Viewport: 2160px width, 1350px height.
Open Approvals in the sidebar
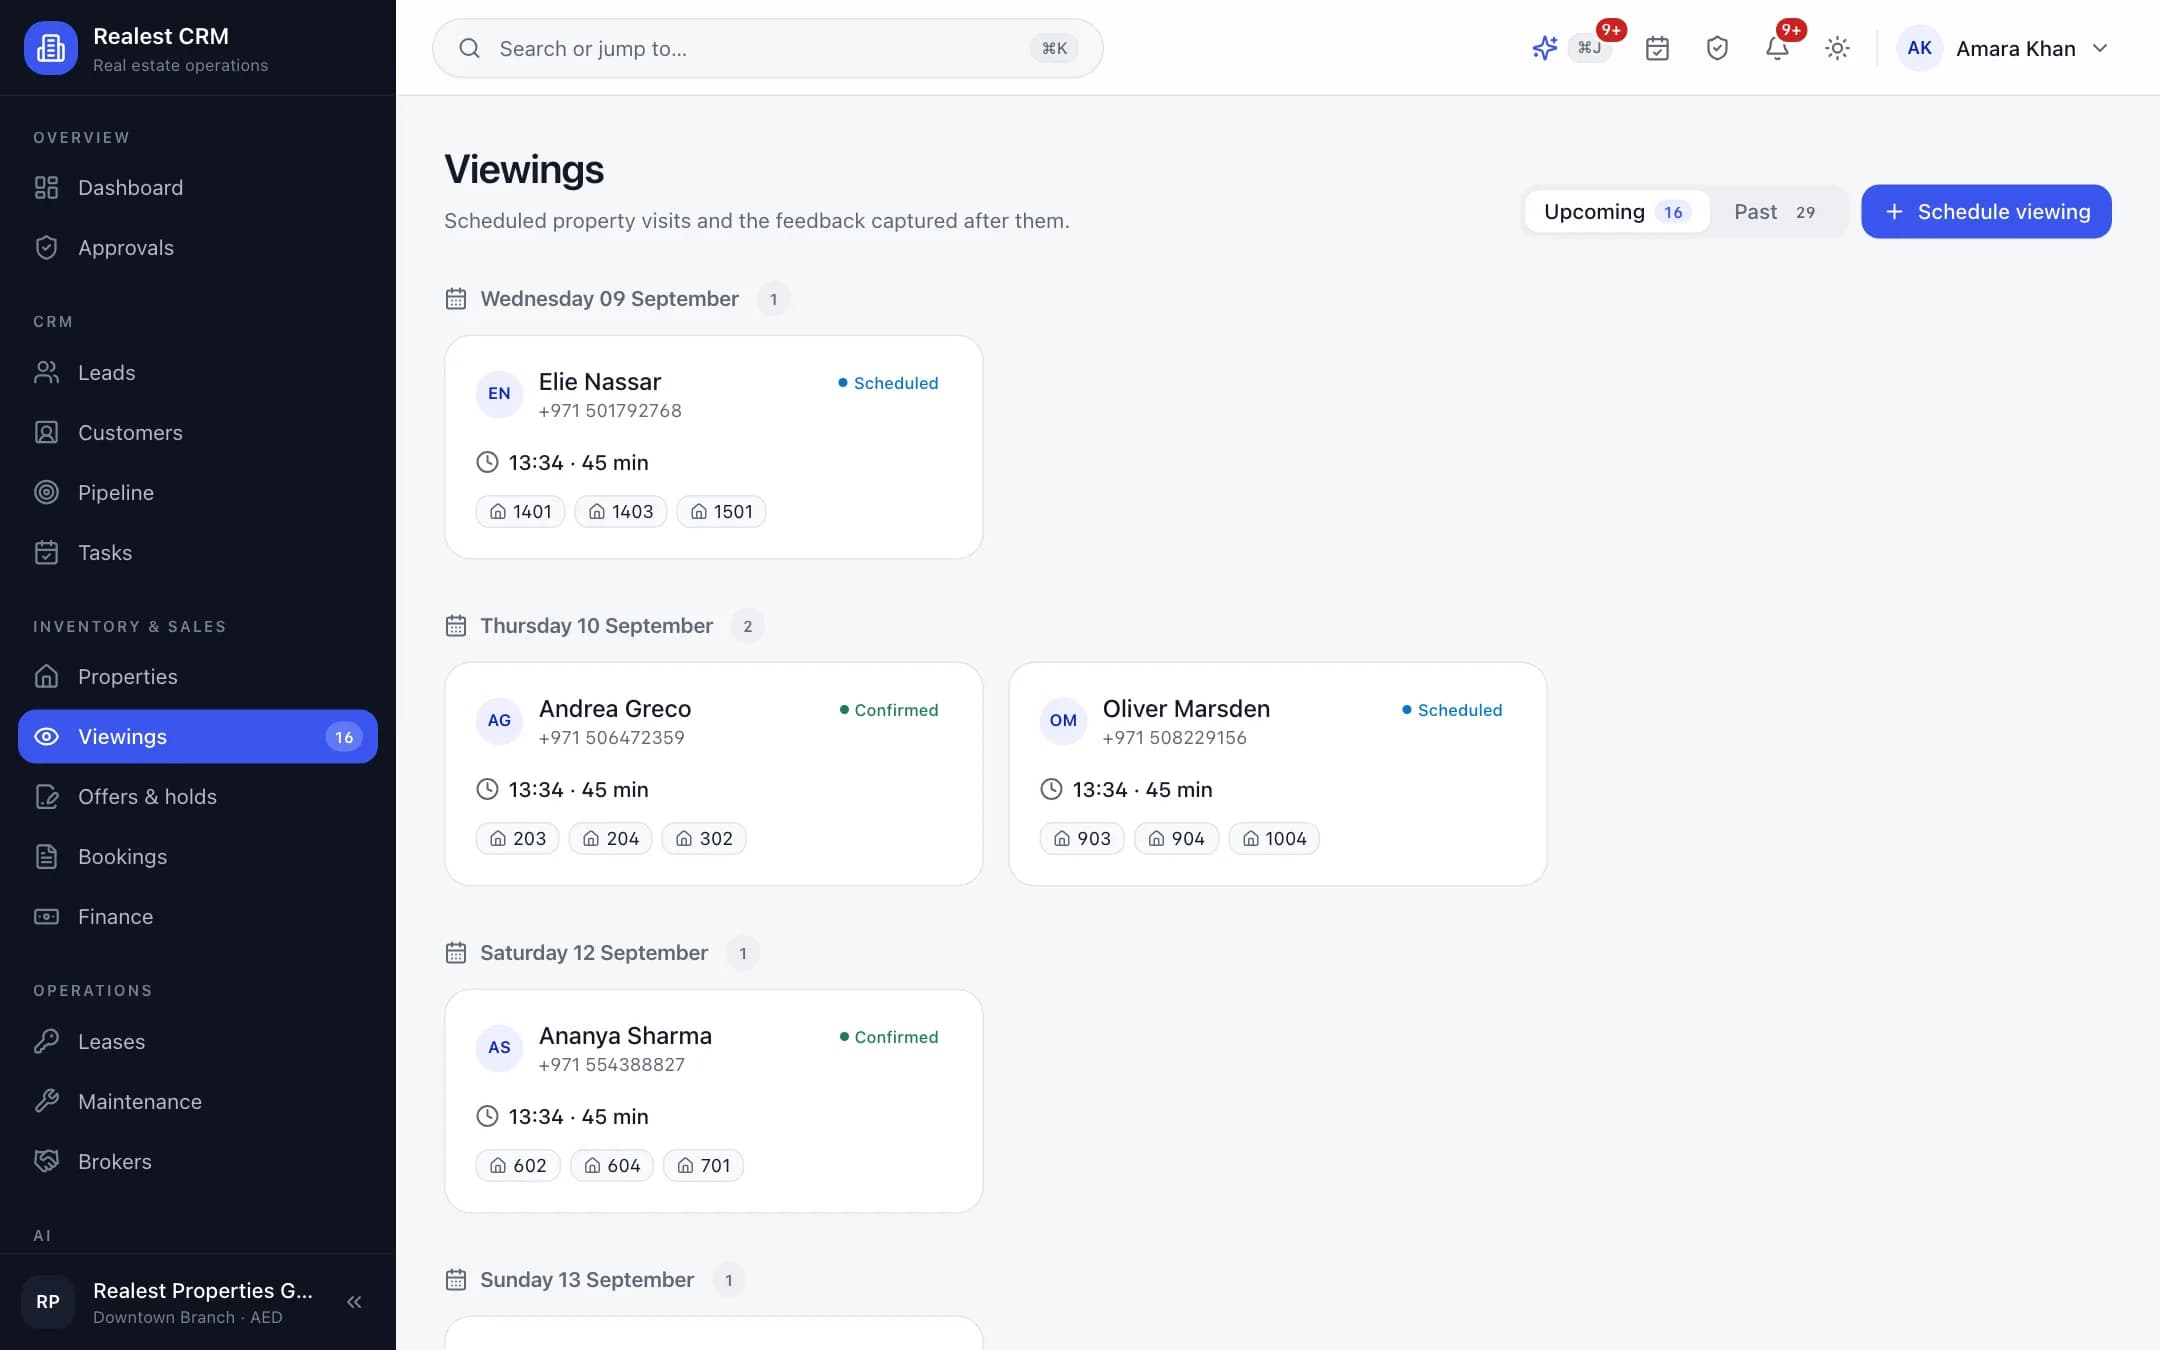click(198, 248)
